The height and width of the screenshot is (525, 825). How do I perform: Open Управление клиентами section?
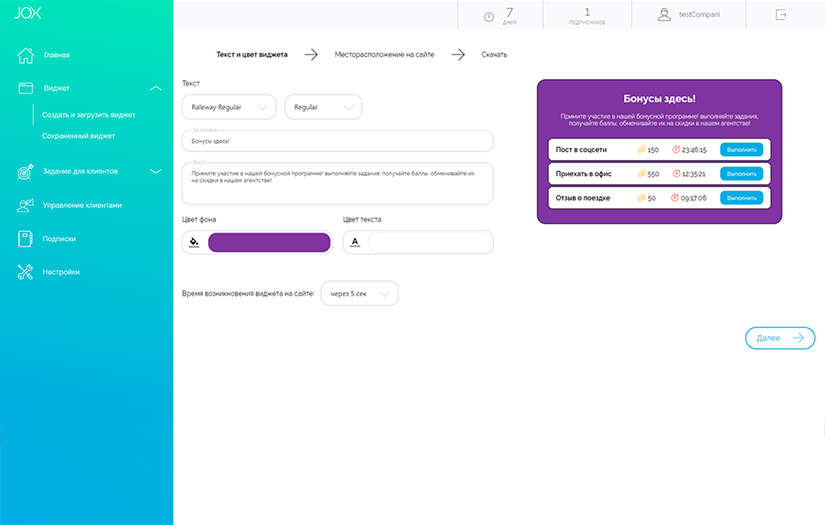[82, 205]
